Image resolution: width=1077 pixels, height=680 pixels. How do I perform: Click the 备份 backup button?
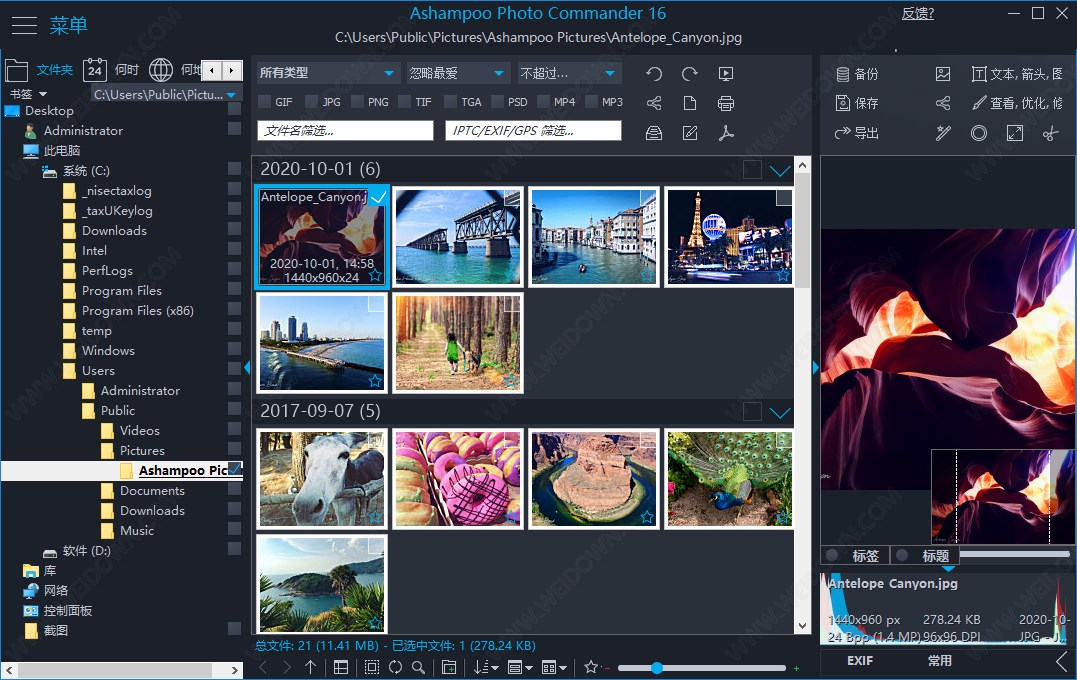point(857,74)
